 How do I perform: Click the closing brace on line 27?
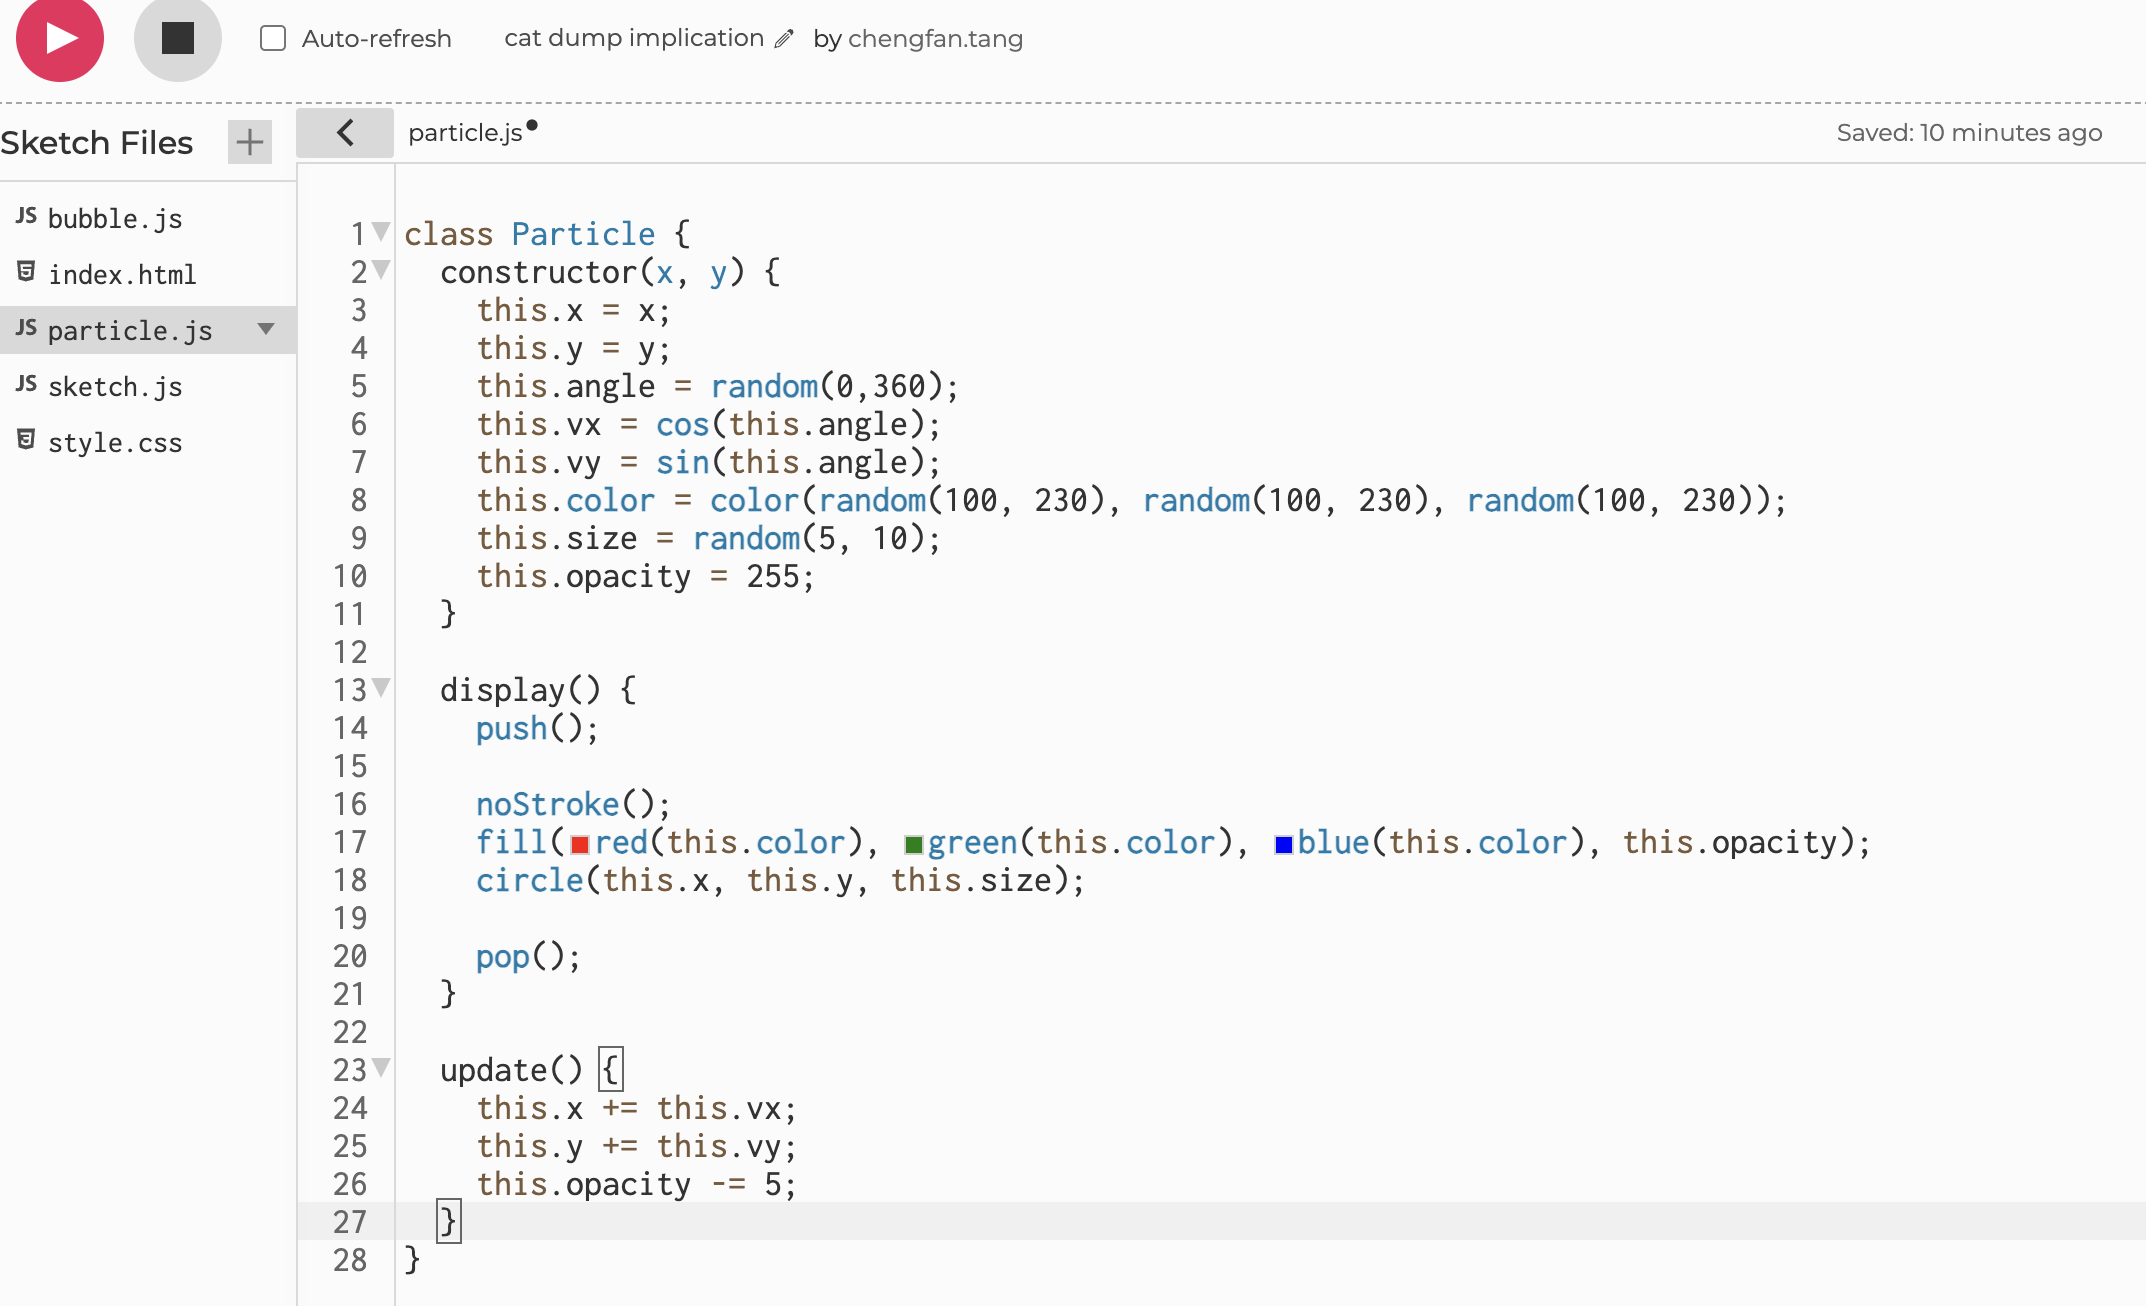coord(449,1222)
